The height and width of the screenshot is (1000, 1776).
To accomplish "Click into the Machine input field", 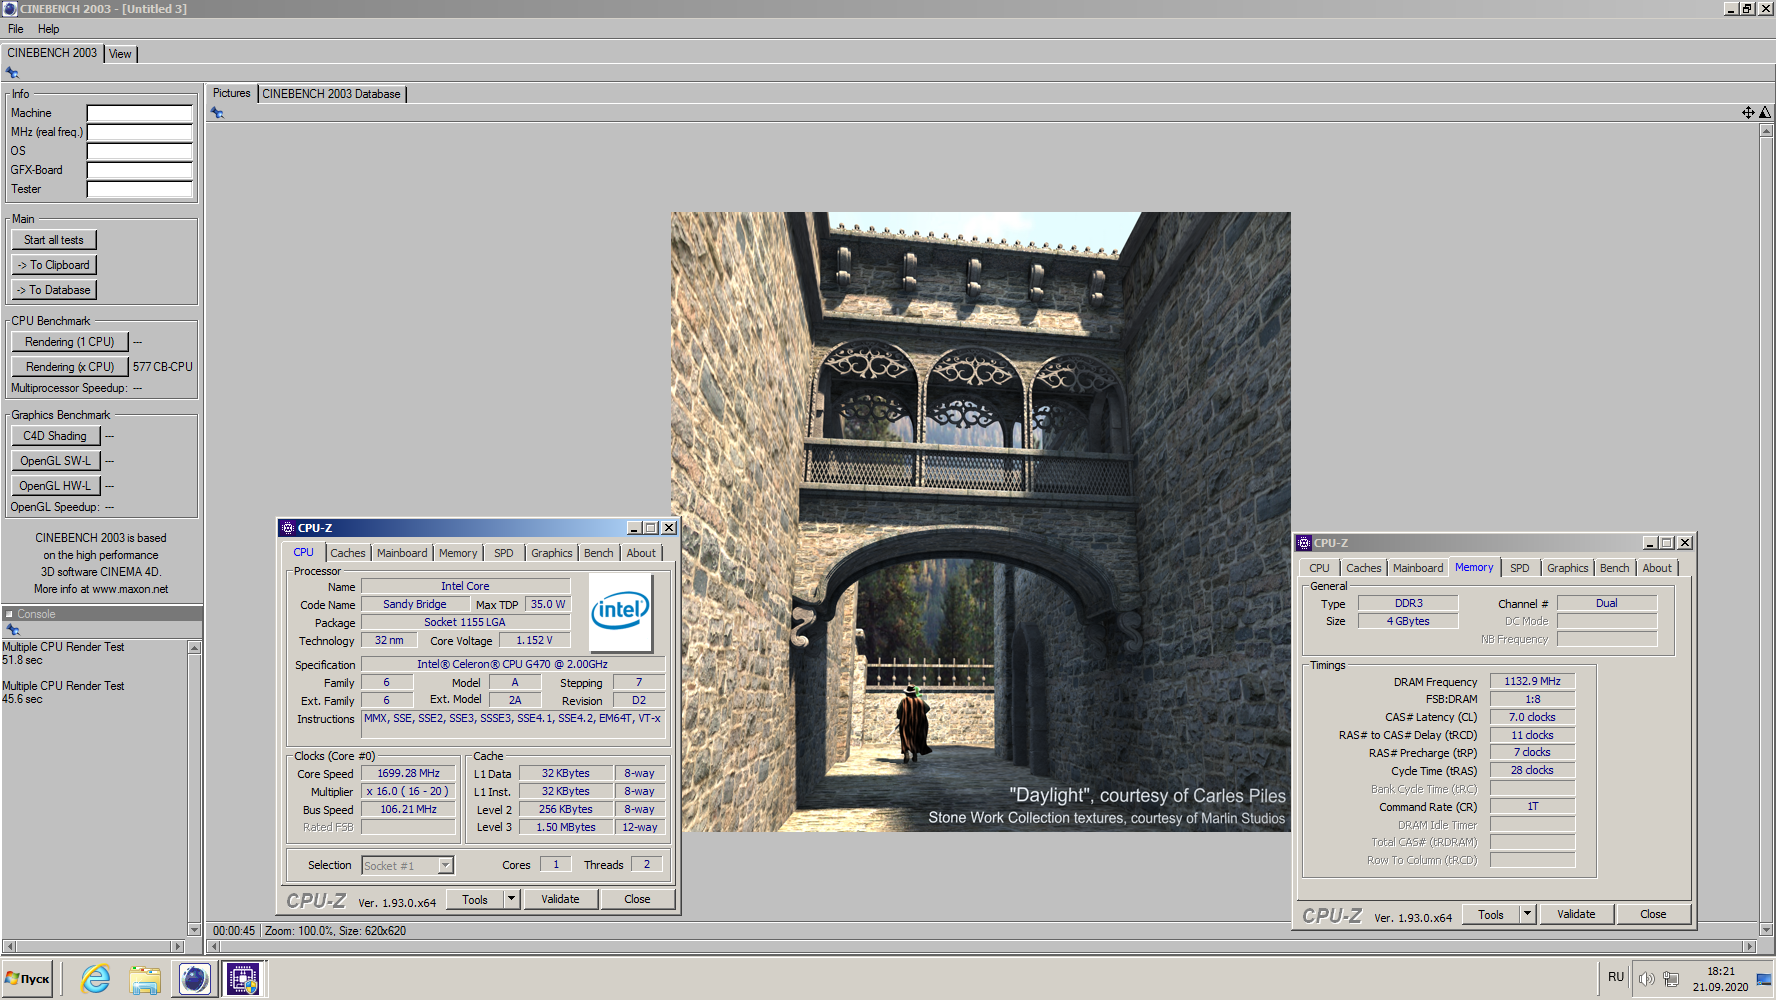I will [140, 113].
